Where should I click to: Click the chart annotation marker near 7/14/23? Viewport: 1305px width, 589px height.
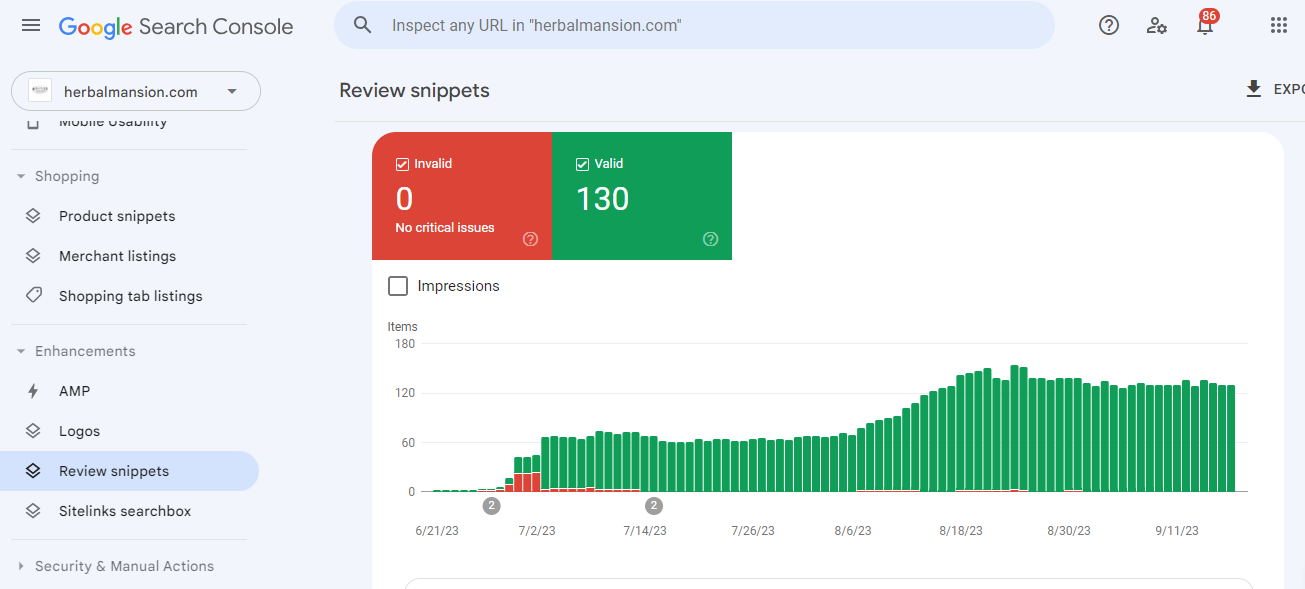654,506
